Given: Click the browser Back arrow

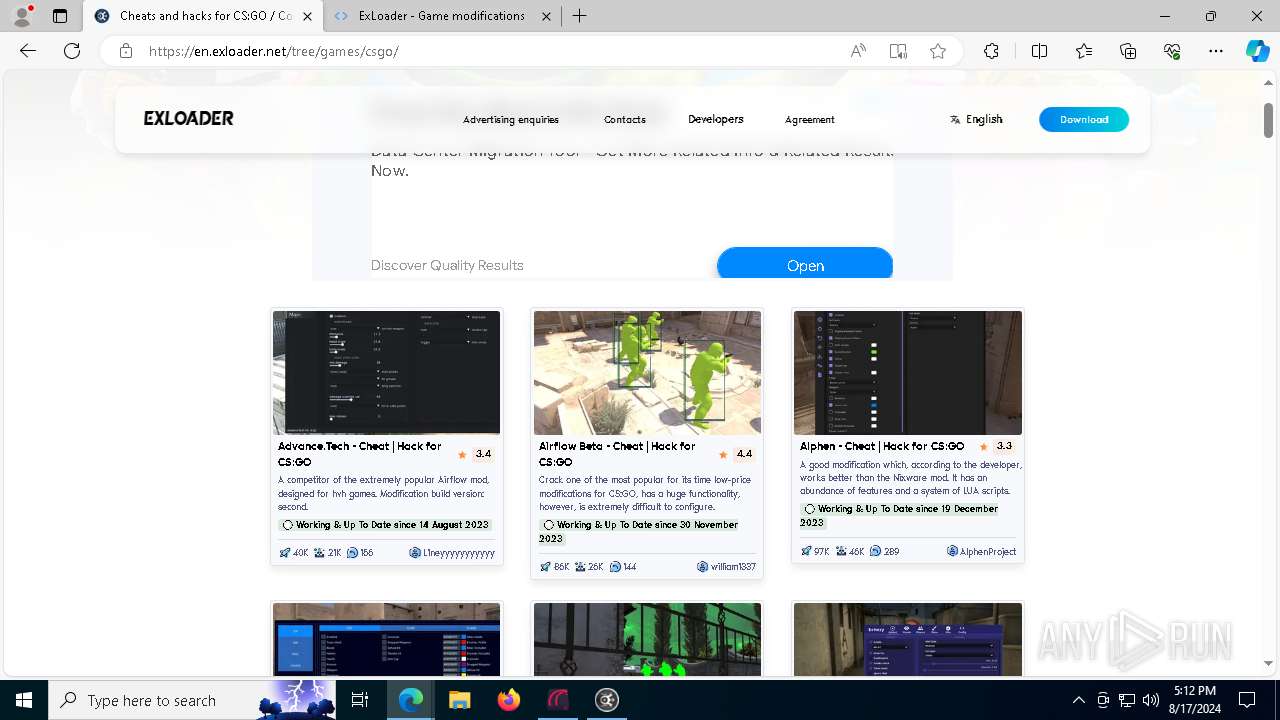Looking at the screenshot, I should tap(28, 51).
